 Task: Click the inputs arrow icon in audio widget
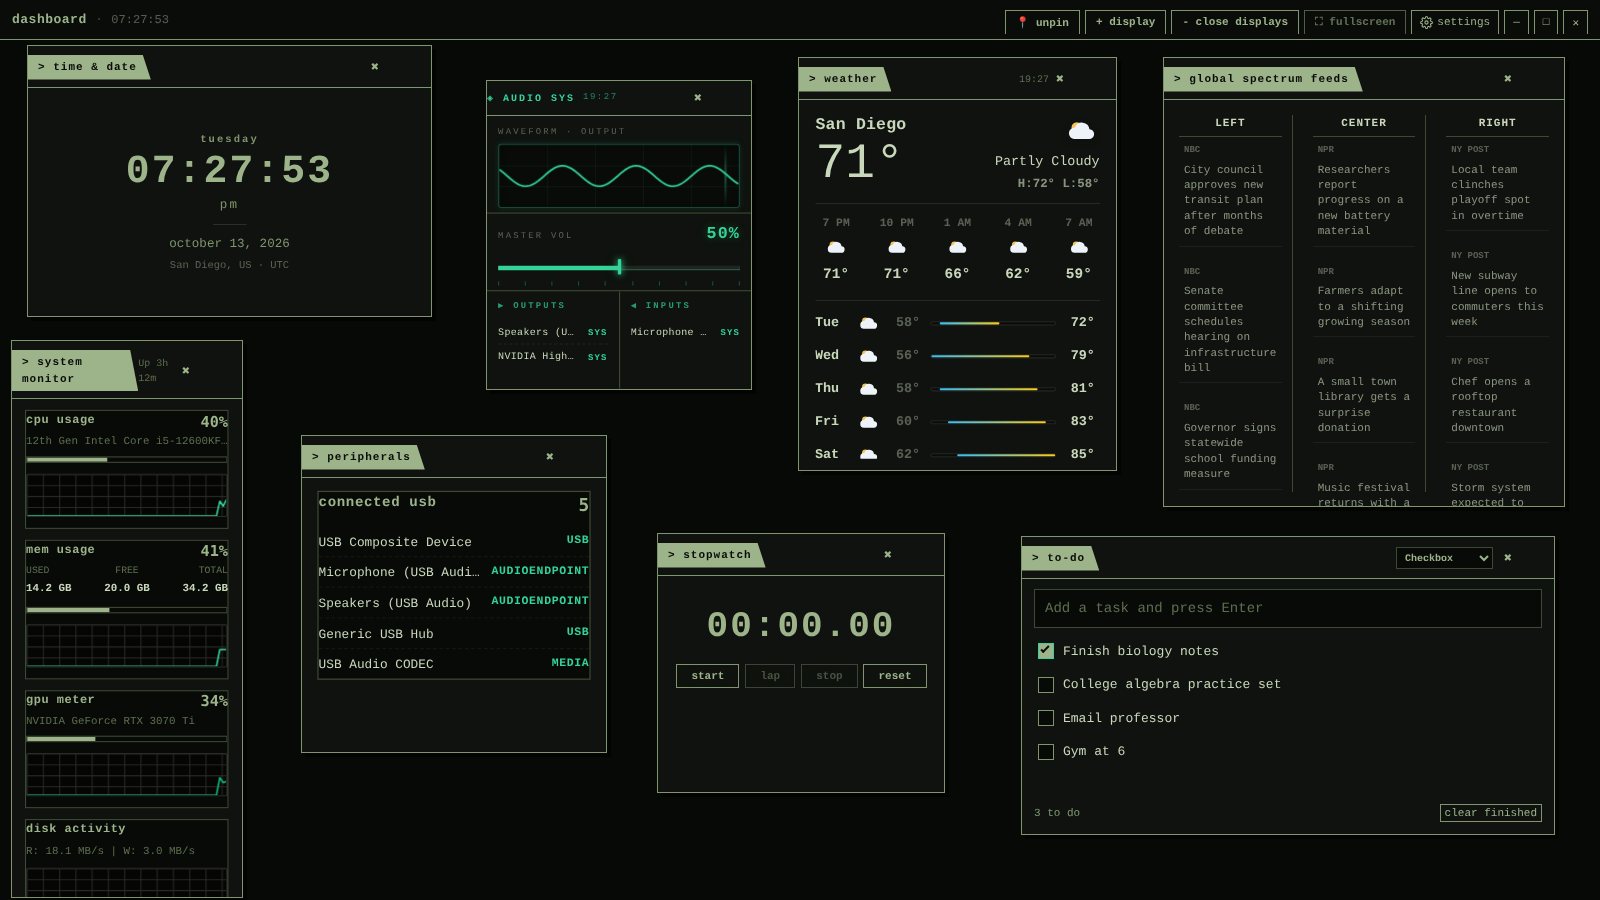pos(634,306)
